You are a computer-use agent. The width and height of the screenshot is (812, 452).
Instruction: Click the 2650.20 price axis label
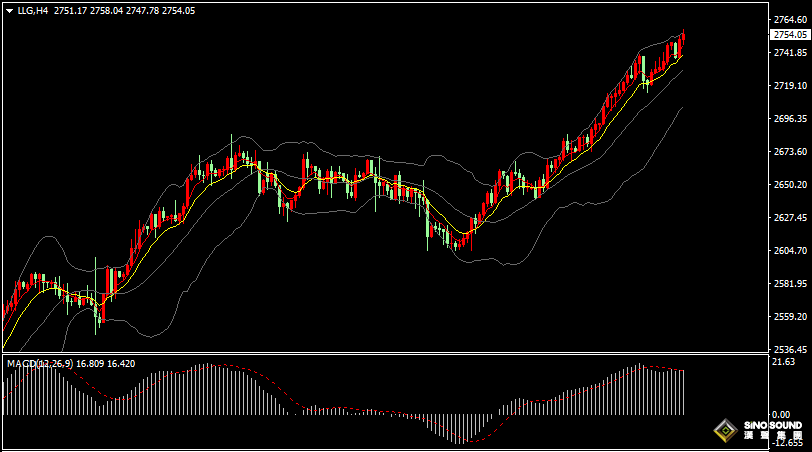[x=790, y=185]
